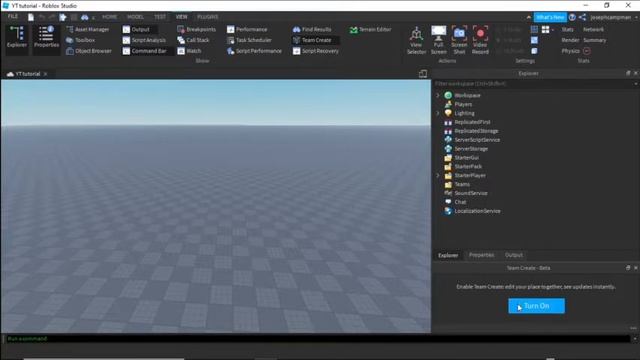640x360 pixels.
Task: Open Find Results
Action: point(312,29)
